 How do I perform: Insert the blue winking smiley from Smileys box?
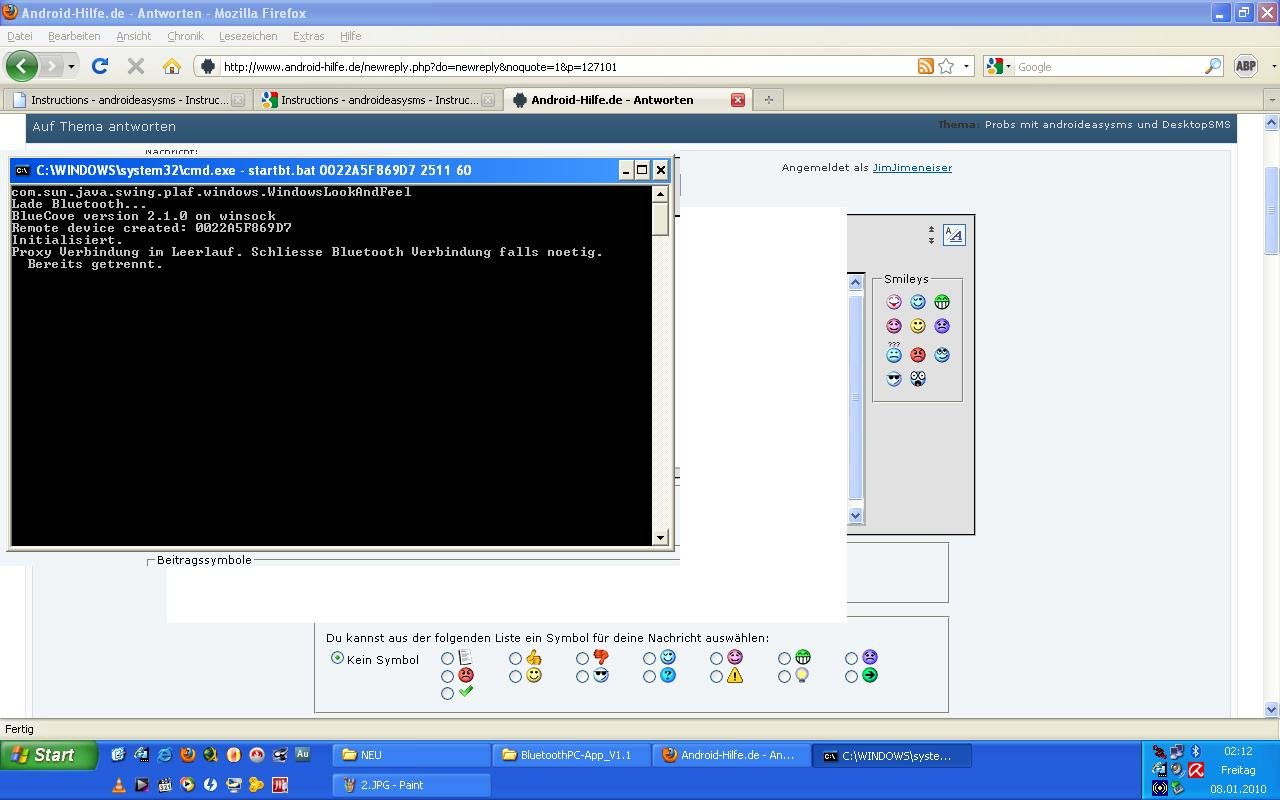coord(918,302)
